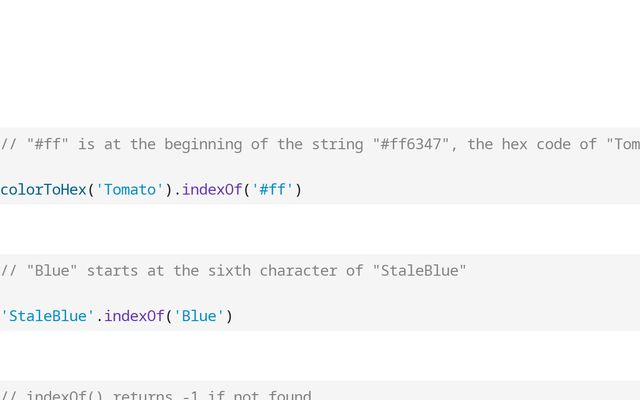Click the colorToHex function name
Viewport: 640px width, 400px height.
tap(43, 189)
